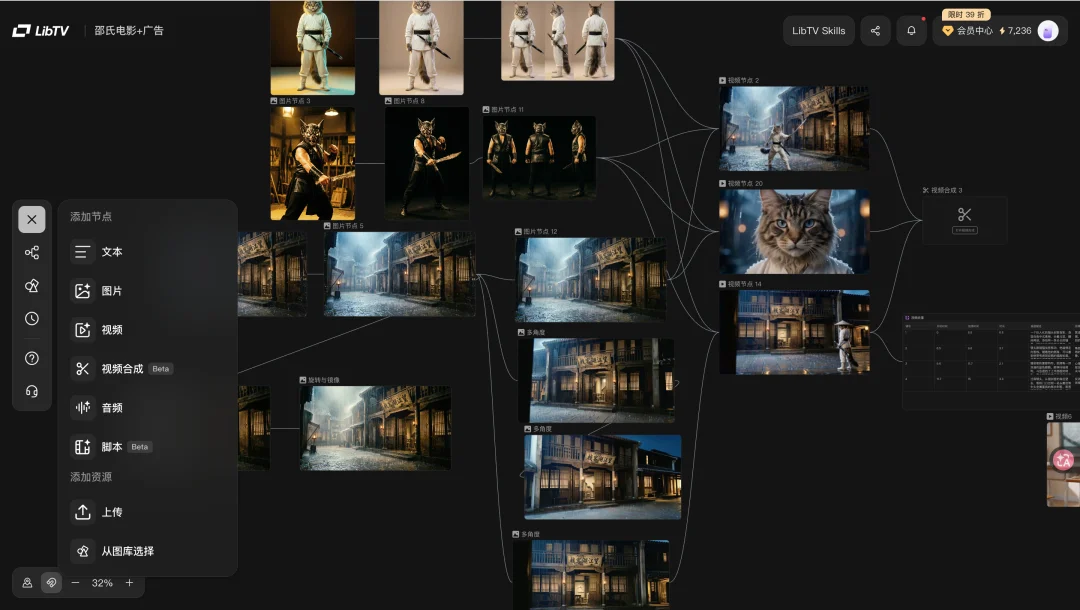This screenshot has width=1080, height=610.
Task: Open the asset library shapes icon
Action: click(x=32, y=286)
